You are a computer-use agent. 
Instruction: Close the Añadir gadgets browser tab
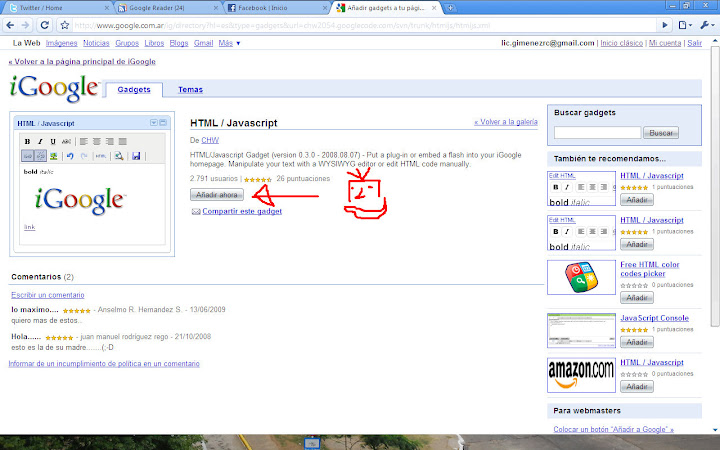434,8
